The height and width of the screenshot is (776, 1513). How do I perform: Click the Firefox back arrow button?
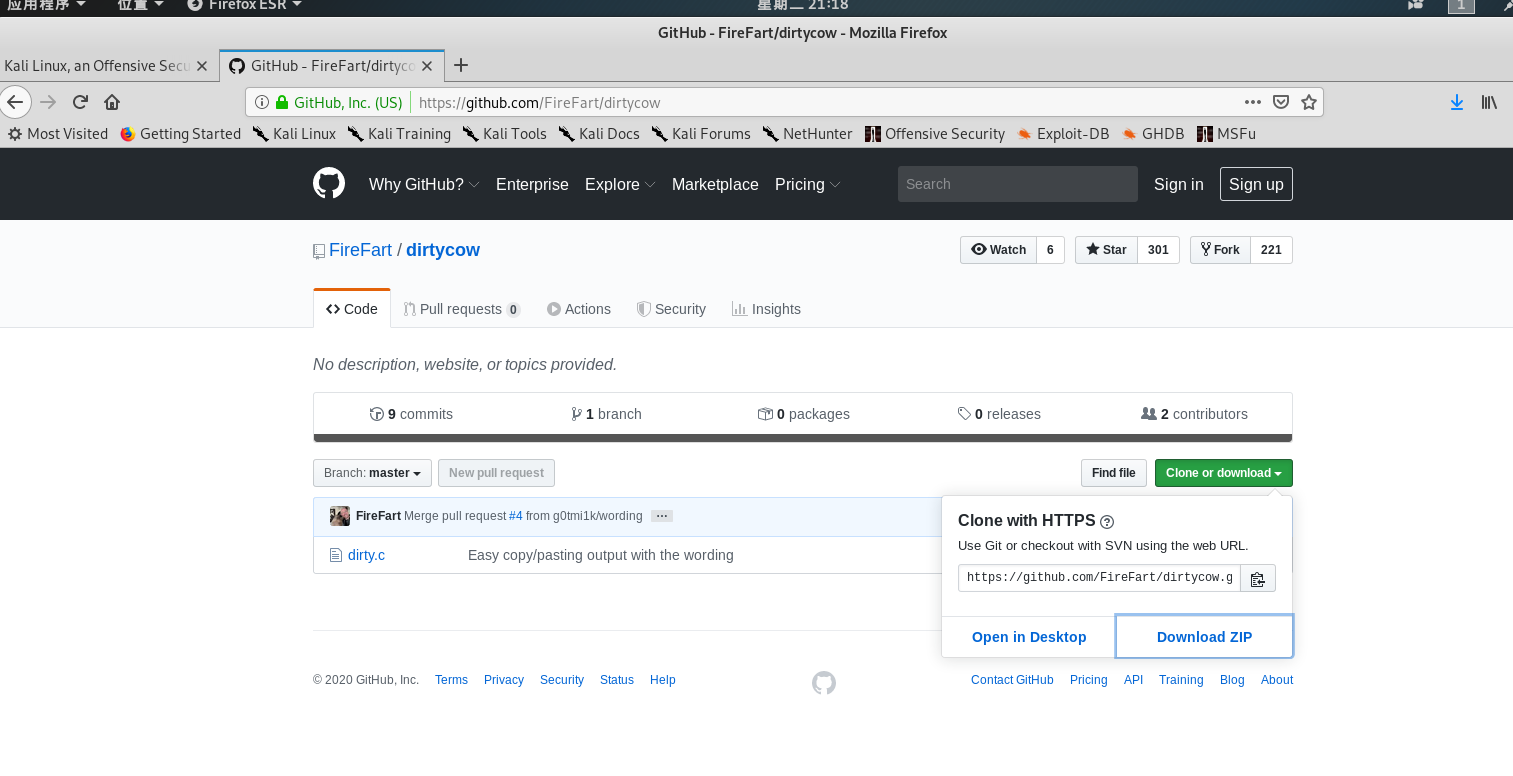14,102
